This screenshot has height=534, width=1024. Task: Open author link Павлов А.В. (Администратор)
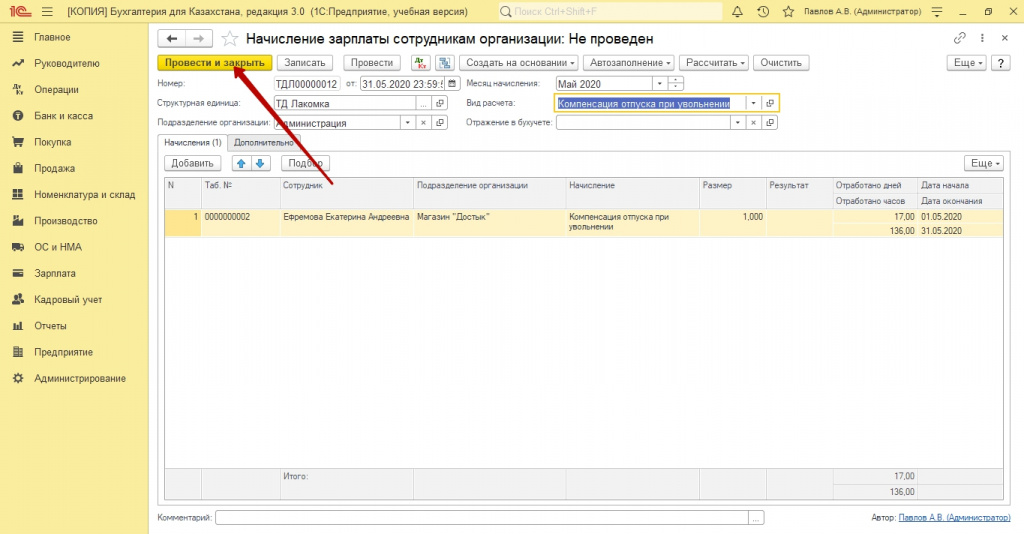954,518
